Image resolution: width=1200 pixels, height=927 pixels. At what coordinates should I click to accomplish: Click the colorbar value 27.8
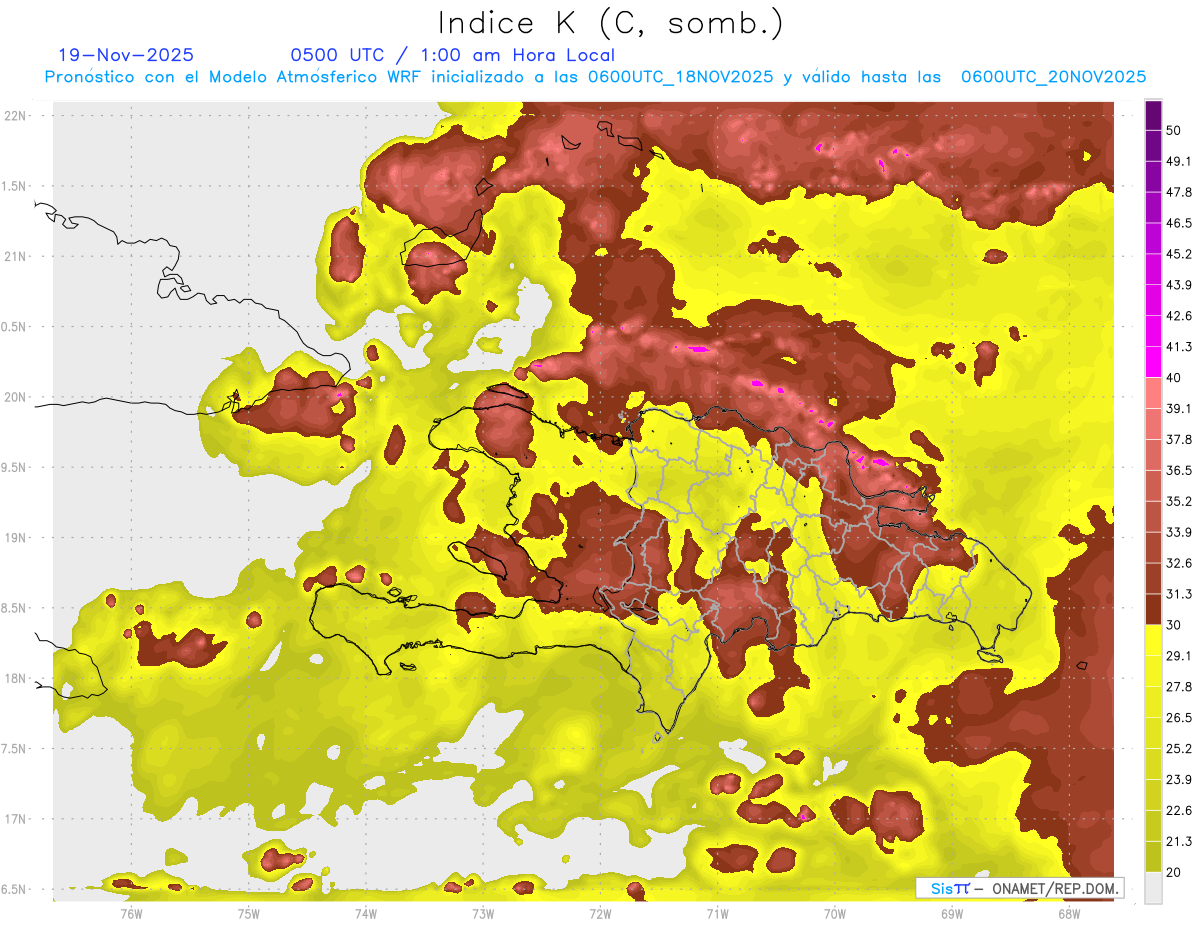tap(1179, 687)
